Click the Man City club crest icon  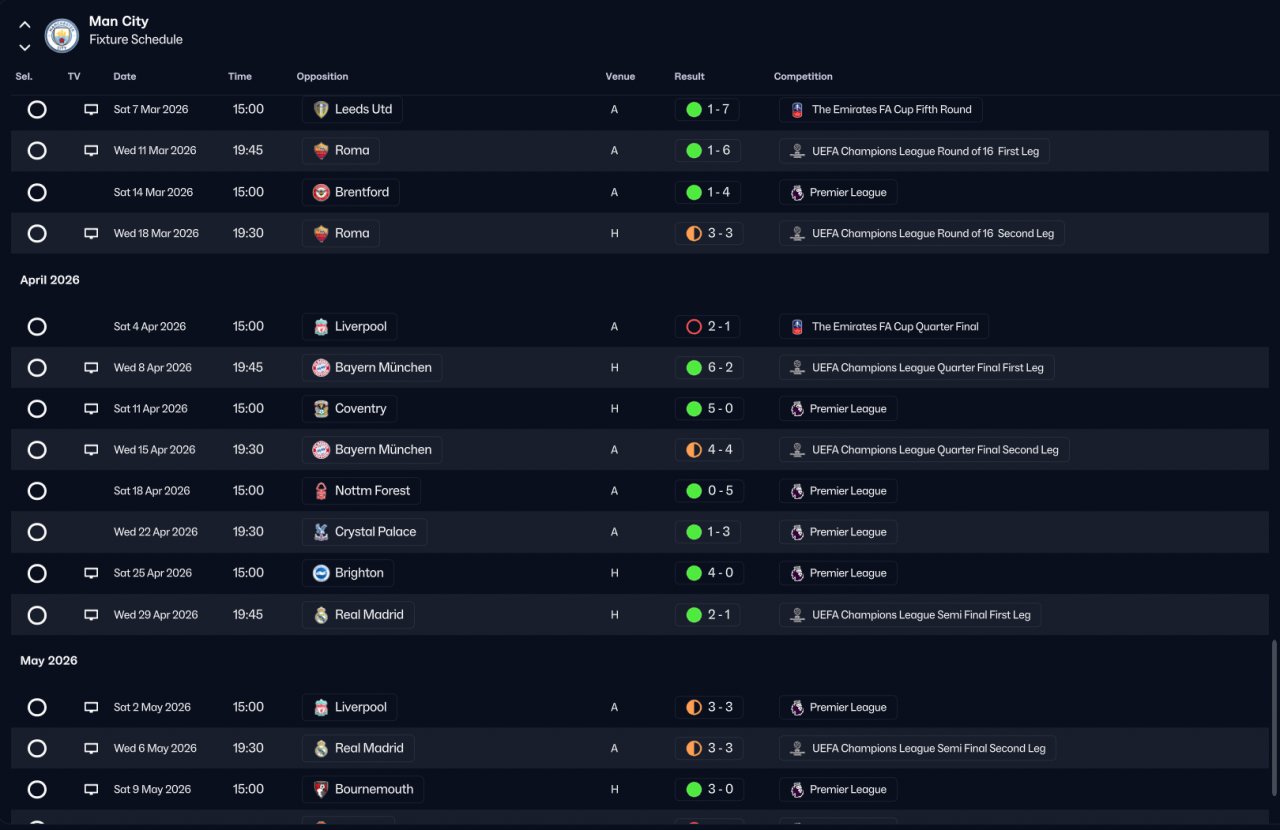(62, 36)
